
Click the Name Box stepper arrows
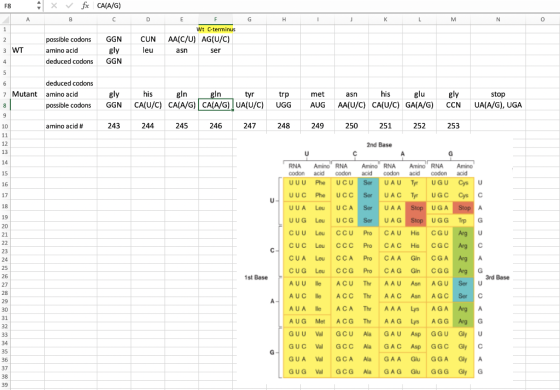(39, 6)
